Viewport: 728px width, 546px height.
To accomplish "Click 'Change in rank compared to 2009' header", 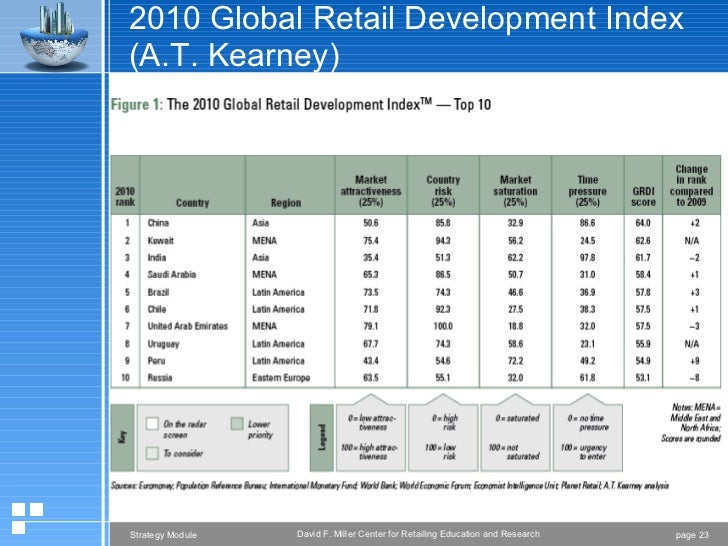I will (x=691, y=185).
